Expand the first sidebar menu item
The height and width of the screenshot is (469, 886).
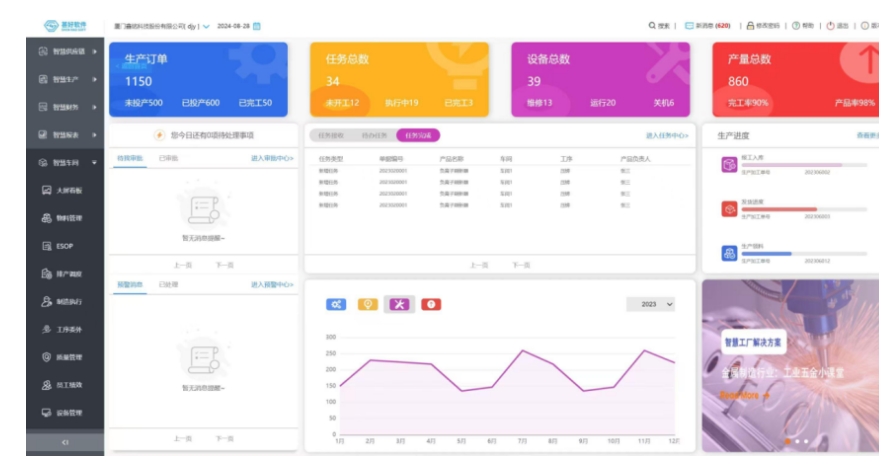click(67, 51)
